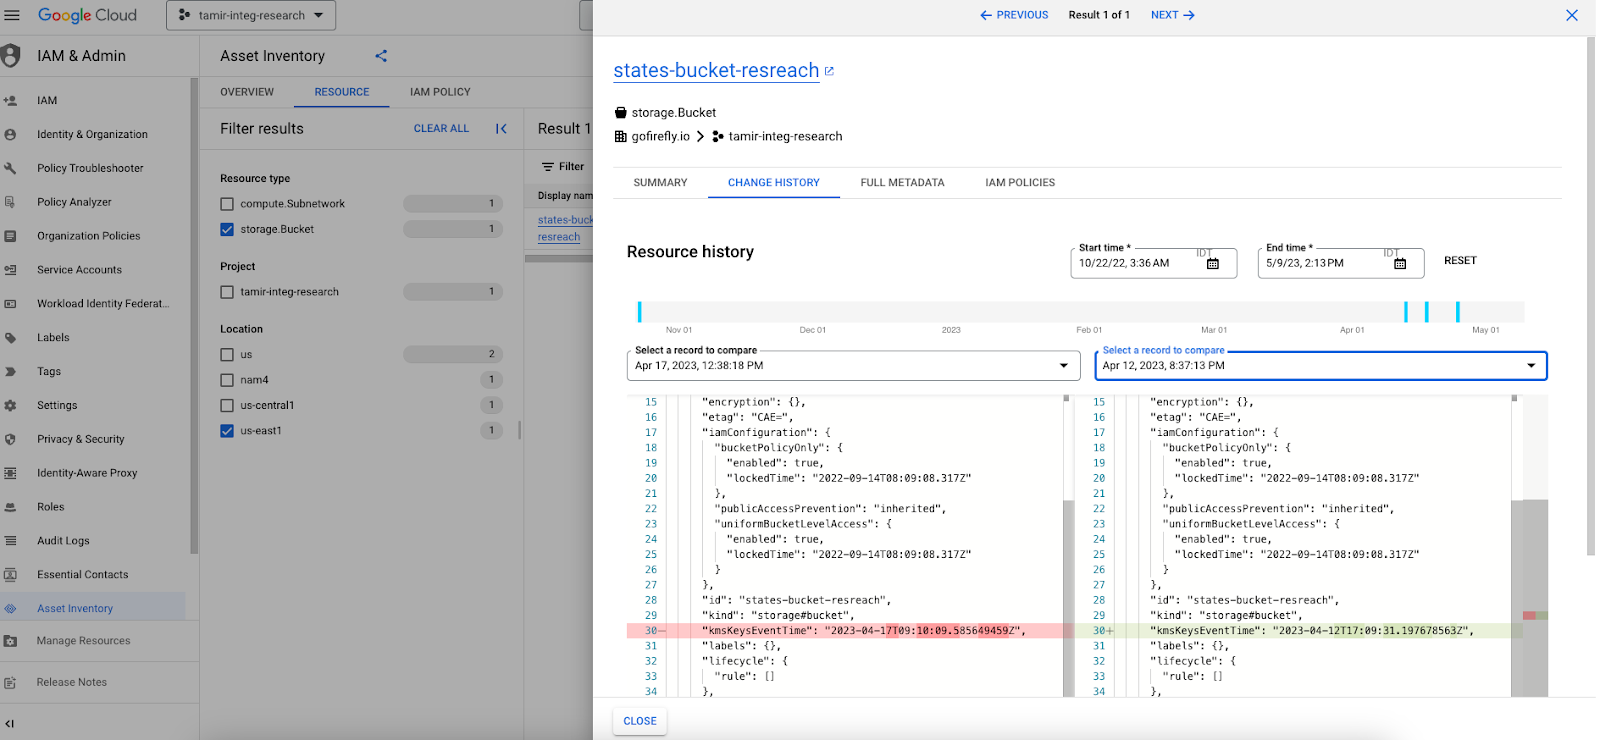The image size is (1600, 740).
Task: Click the Identity-Aware Proxy icon
Action: coord(10,473)
